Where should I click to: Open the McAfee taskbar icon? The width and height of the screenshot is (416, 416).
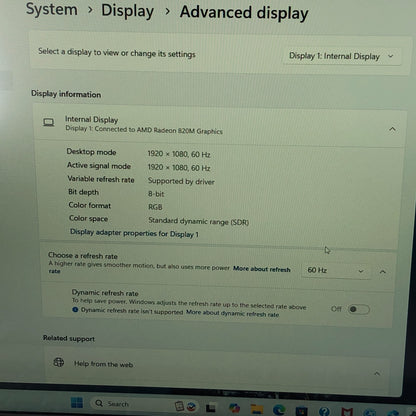[347, 412]
